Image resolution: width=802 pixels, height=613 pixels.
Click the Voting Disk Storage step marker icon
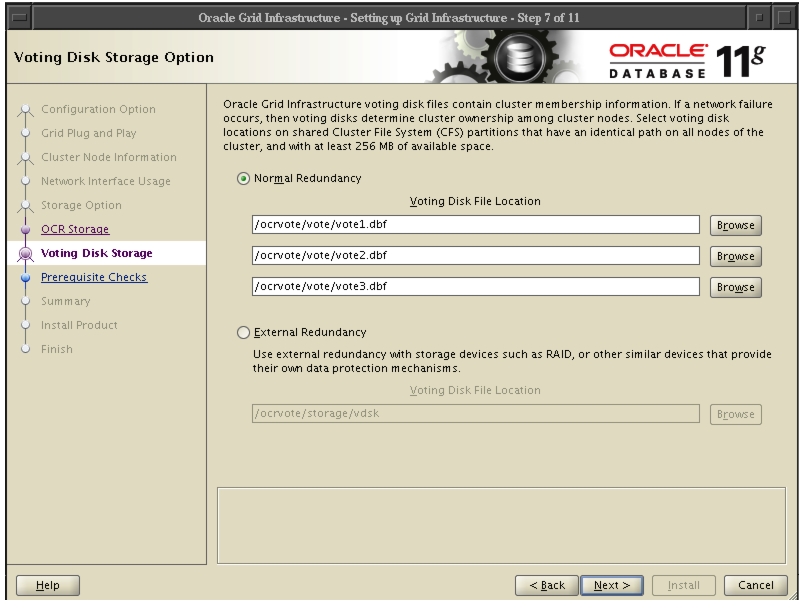26,253
